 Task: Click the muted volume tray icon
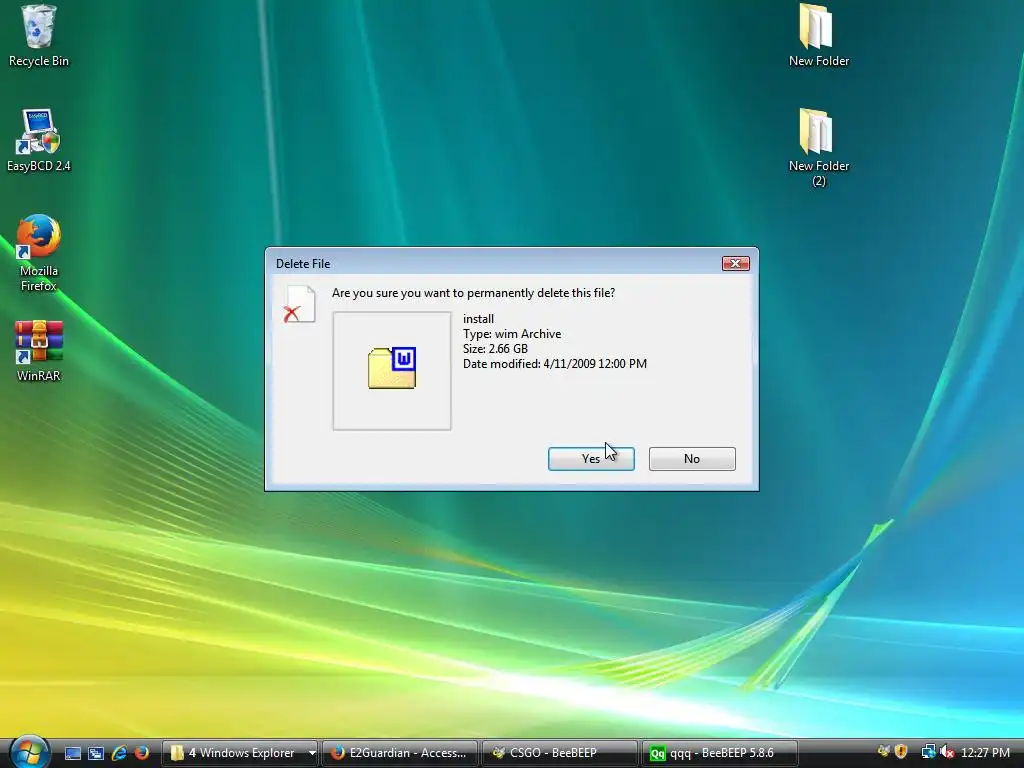click(x=947, y=752)
